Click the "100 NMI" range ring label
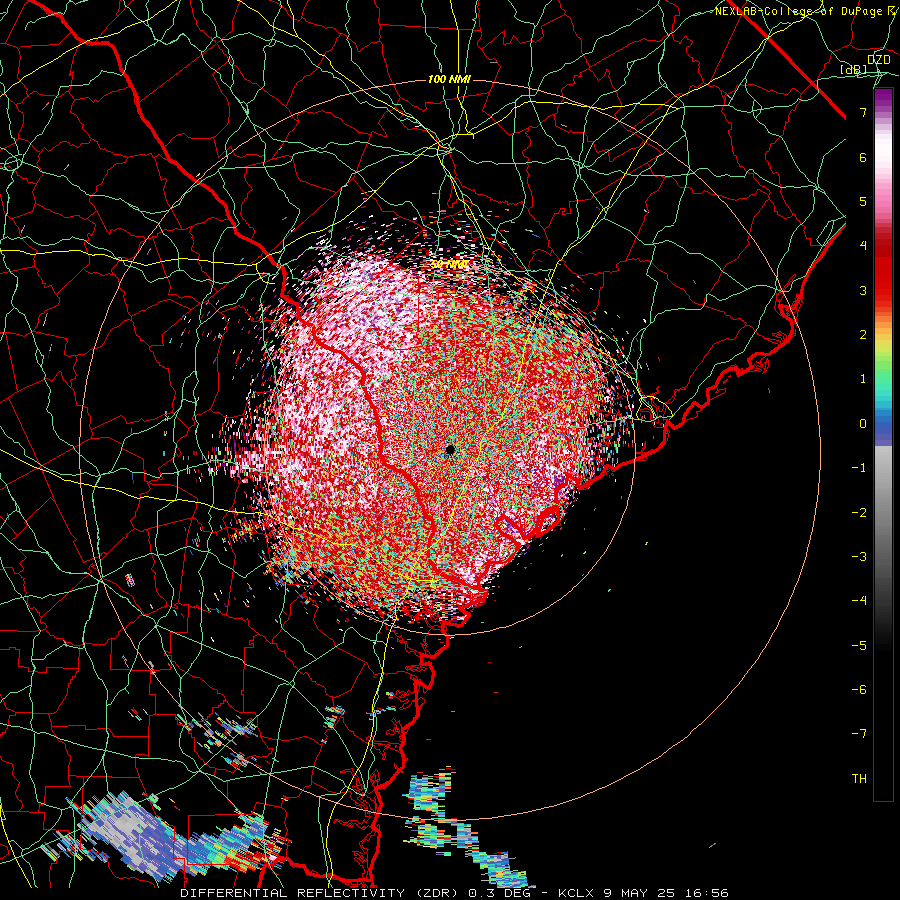The image size is (900, 900). point(449,79)
